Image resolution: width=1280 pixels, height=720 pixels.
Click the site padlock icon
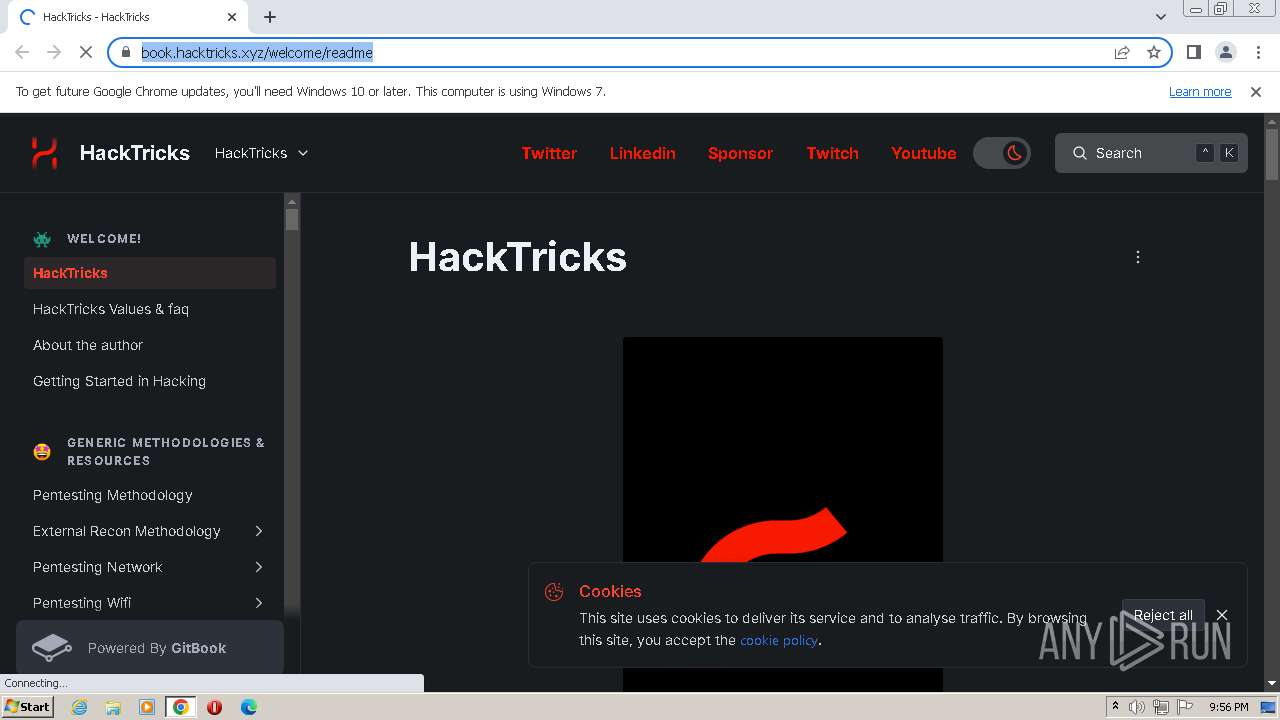(125, 52)
